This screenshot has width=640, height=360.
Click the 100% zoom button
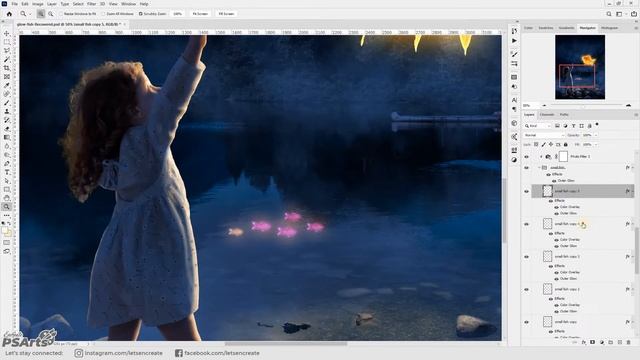point(178,13)
